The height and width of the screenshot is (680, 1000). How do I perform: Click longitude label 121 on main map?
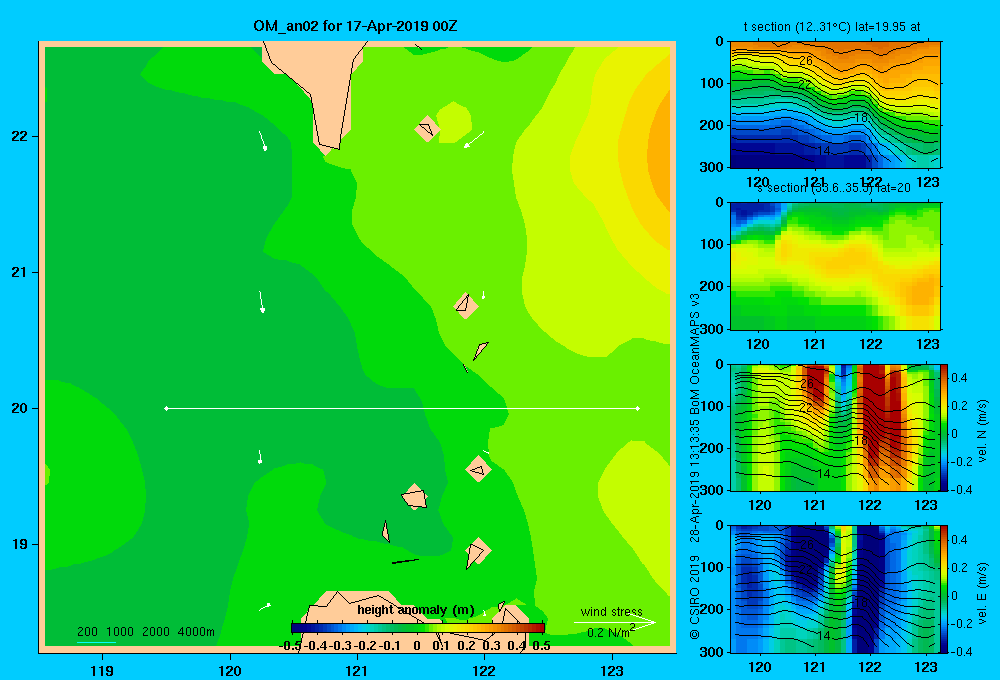(x=357, y=670)
